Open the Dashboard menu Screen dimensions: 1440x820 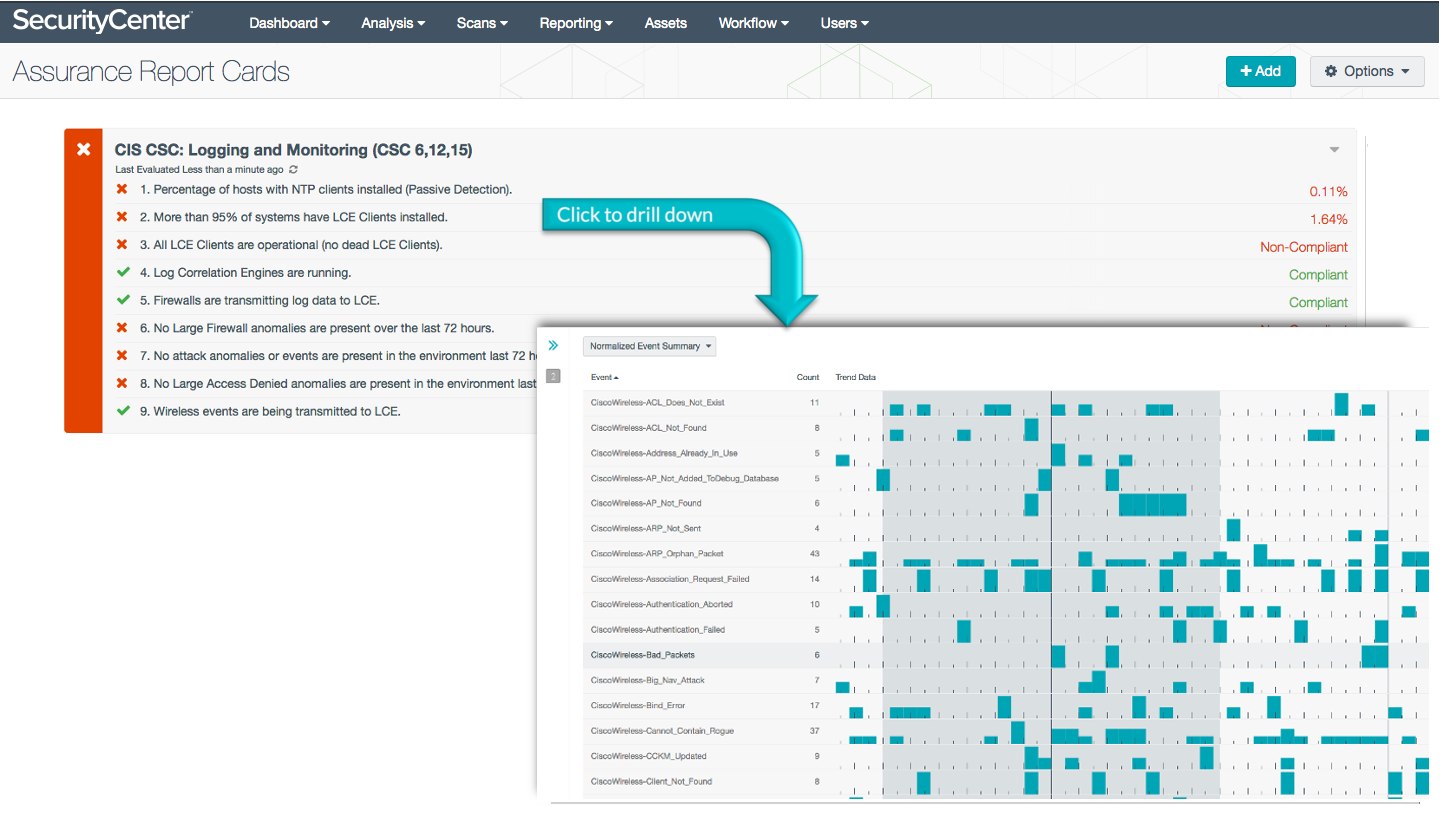point(289,23)
